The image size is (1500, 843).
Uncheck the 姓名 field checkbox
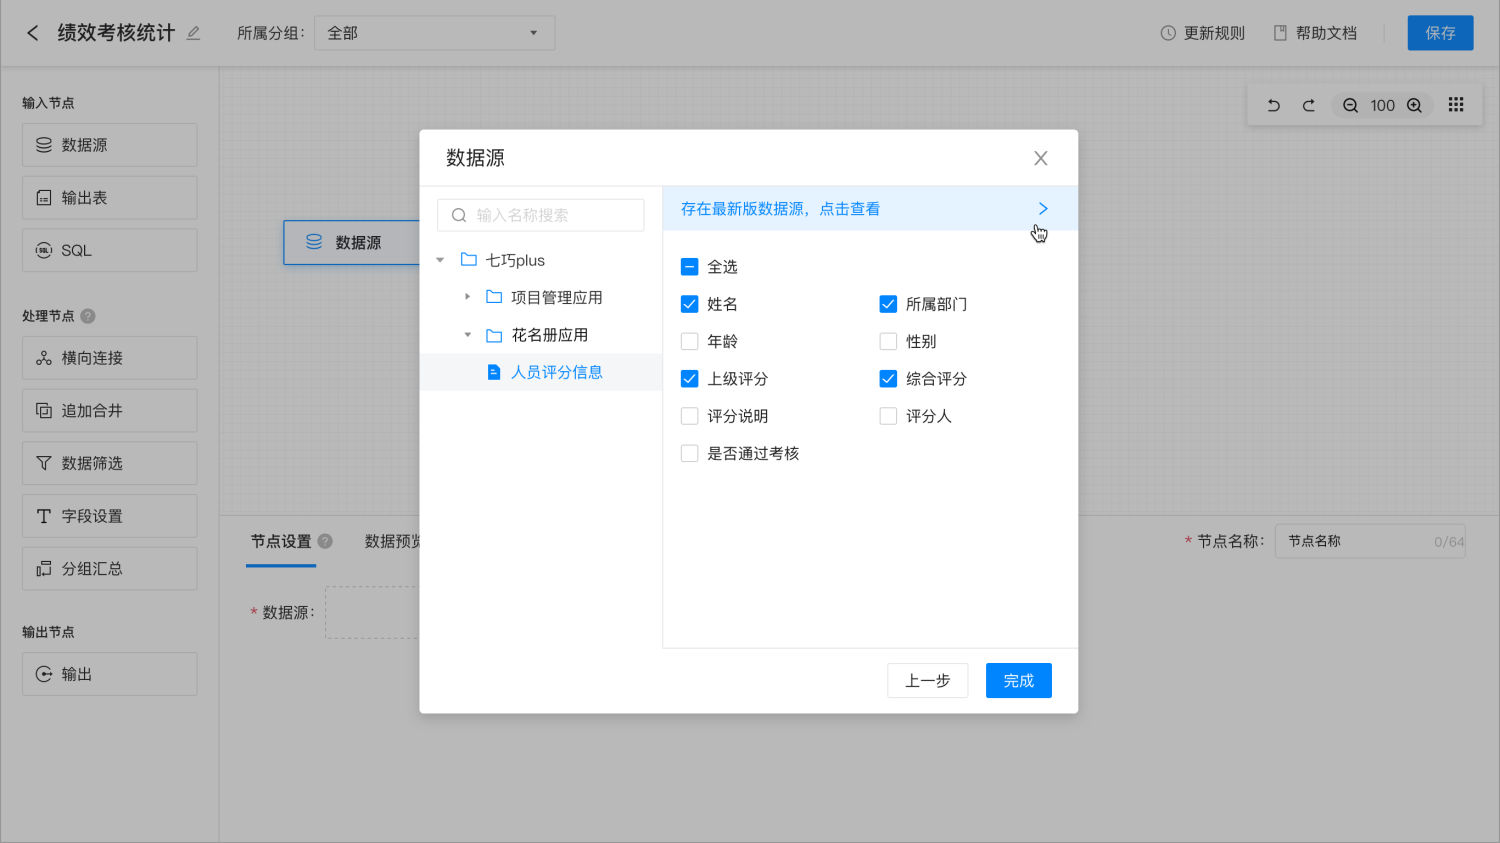point(689,304)
